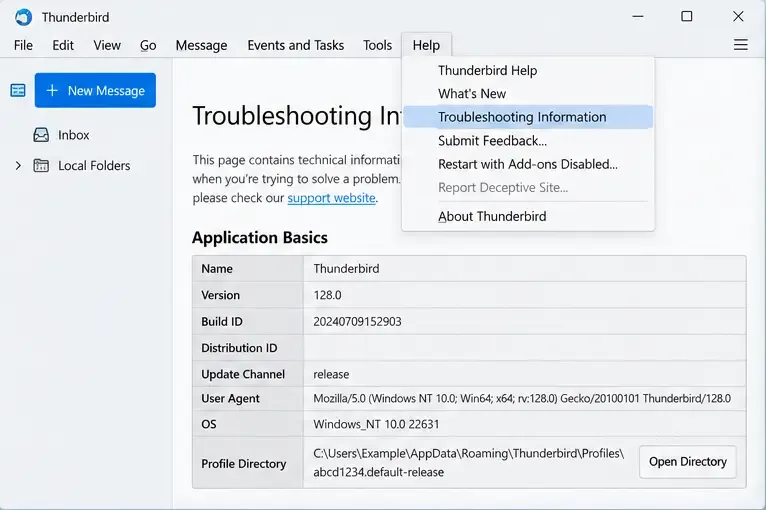Click the Build ID value 20240709152903
This screenshot has width=766, height=510.
pyautogui.click(x=357, y=321)
